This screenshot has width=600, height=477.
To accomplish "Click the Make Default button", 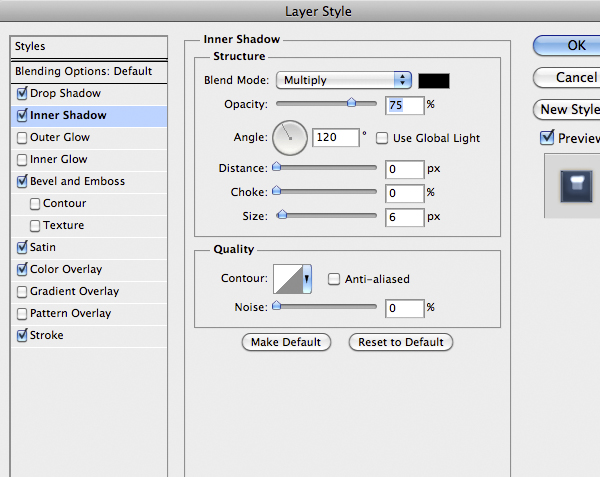I will click(286, 342).
